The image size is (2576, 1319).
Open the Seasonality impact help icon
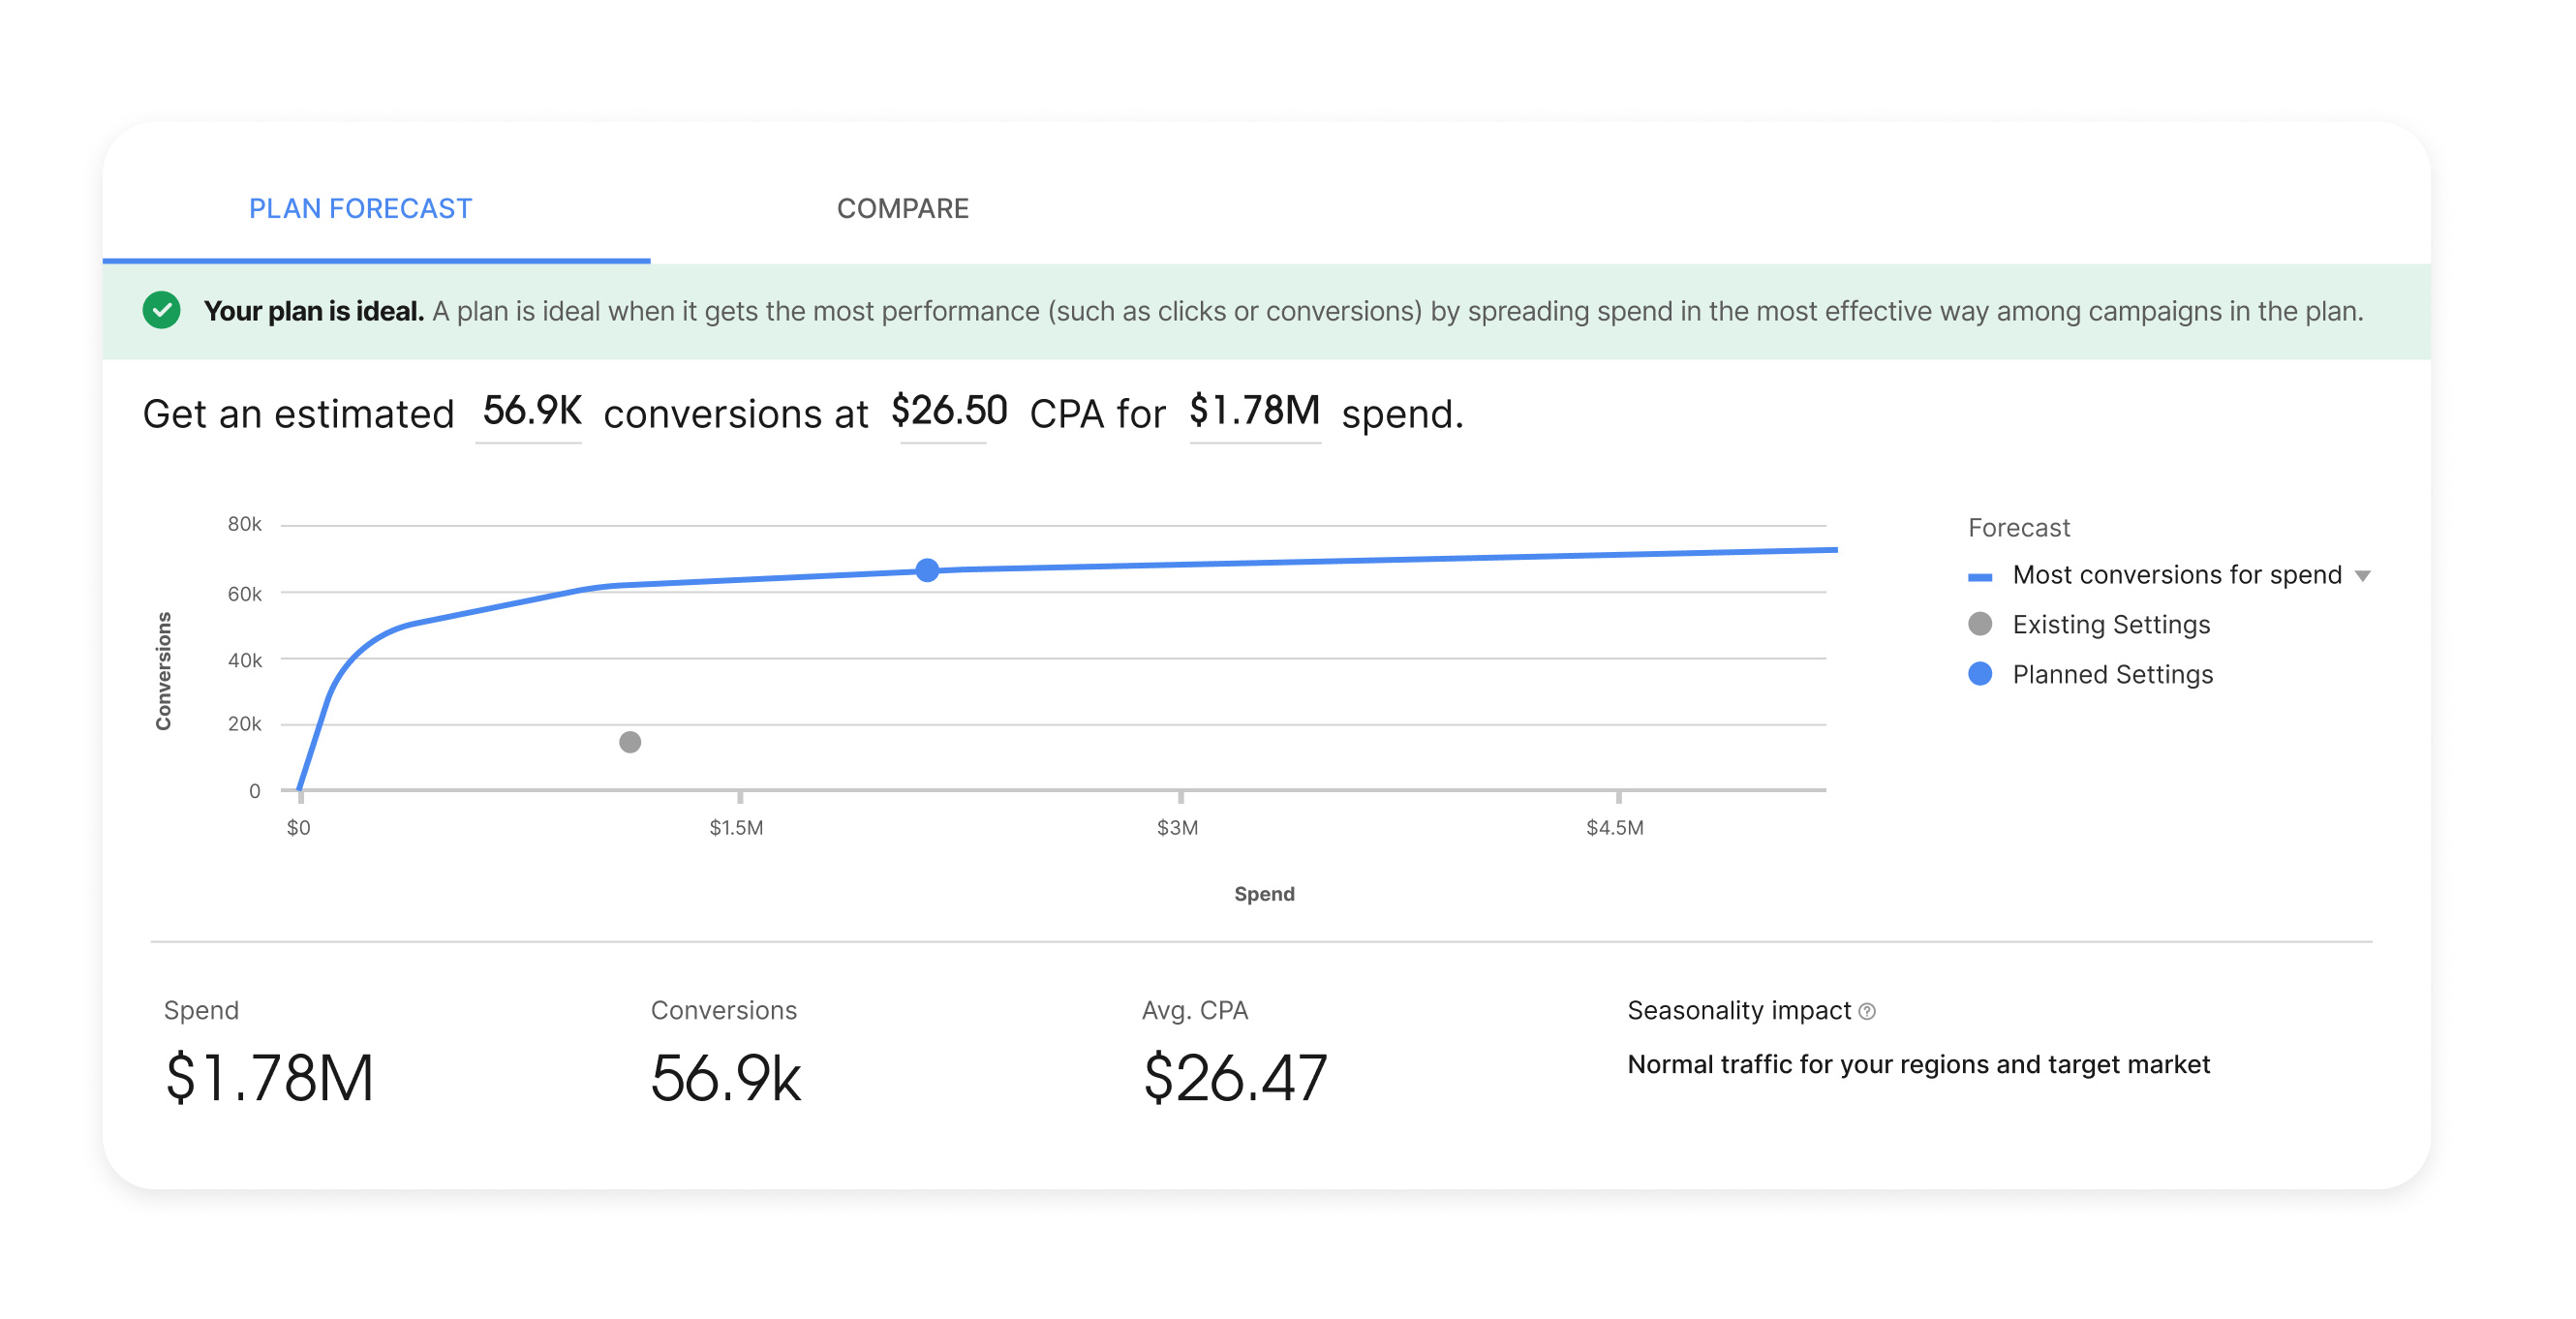(x=1868, y=1010)
